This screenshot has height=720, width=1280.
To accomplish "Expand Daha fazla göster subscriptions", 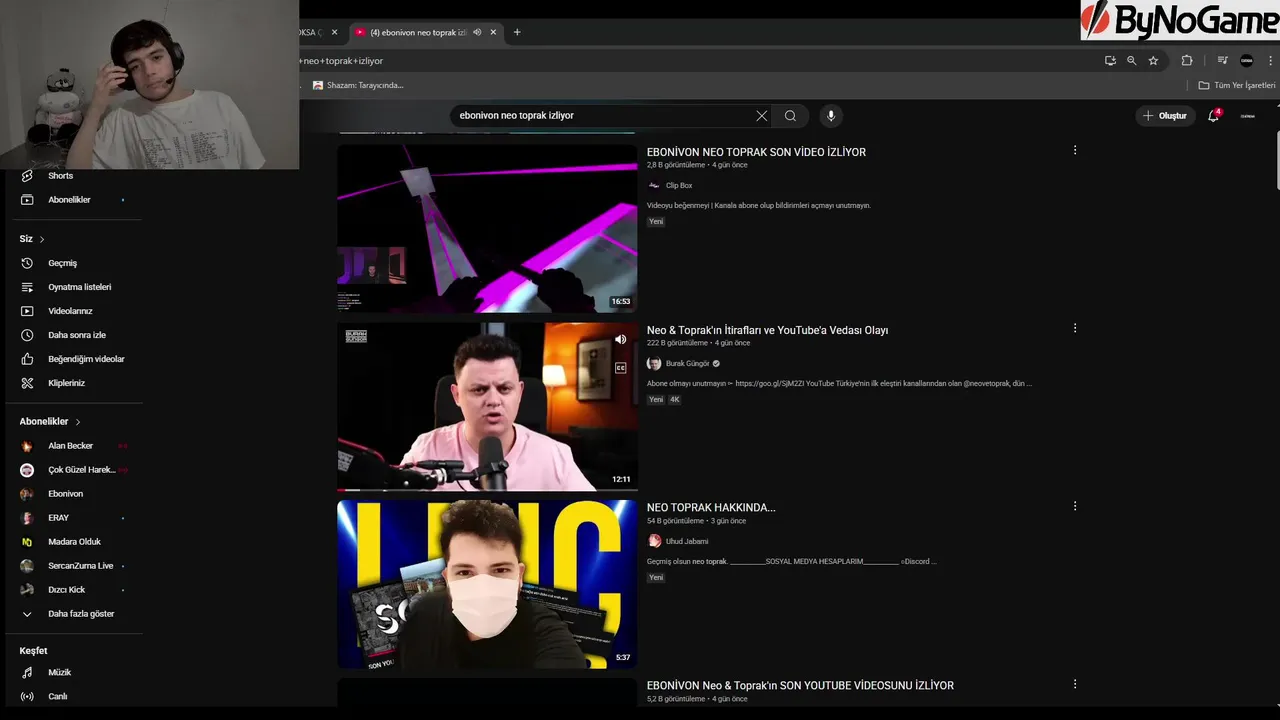I will [x=80, y=614].
